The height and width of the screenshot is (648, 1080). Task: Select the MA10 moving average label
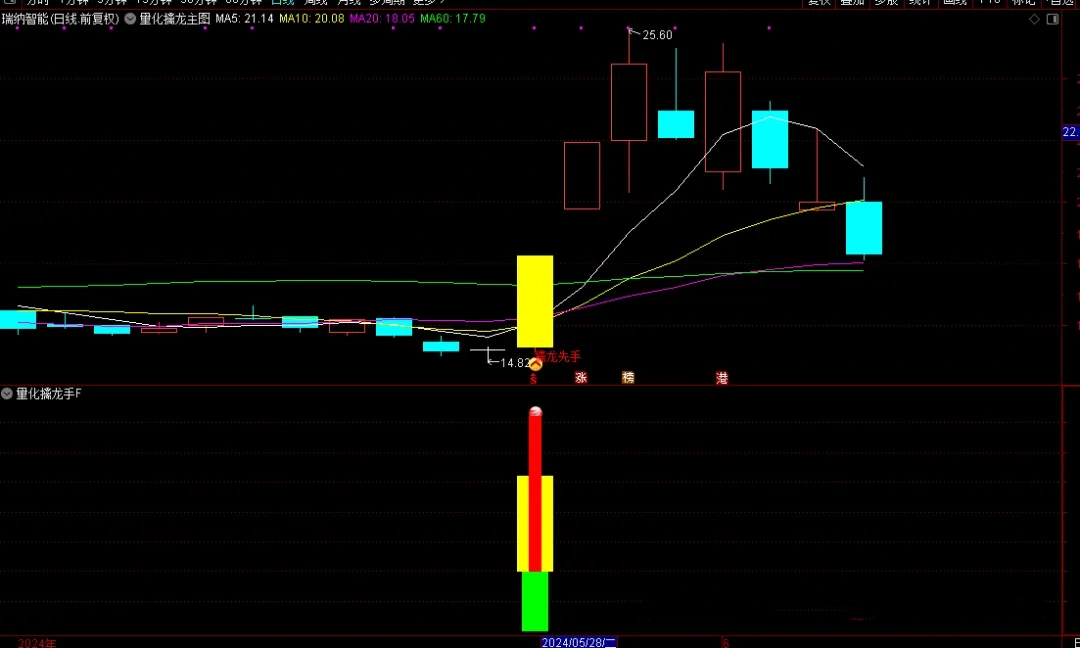pos(311,19)
